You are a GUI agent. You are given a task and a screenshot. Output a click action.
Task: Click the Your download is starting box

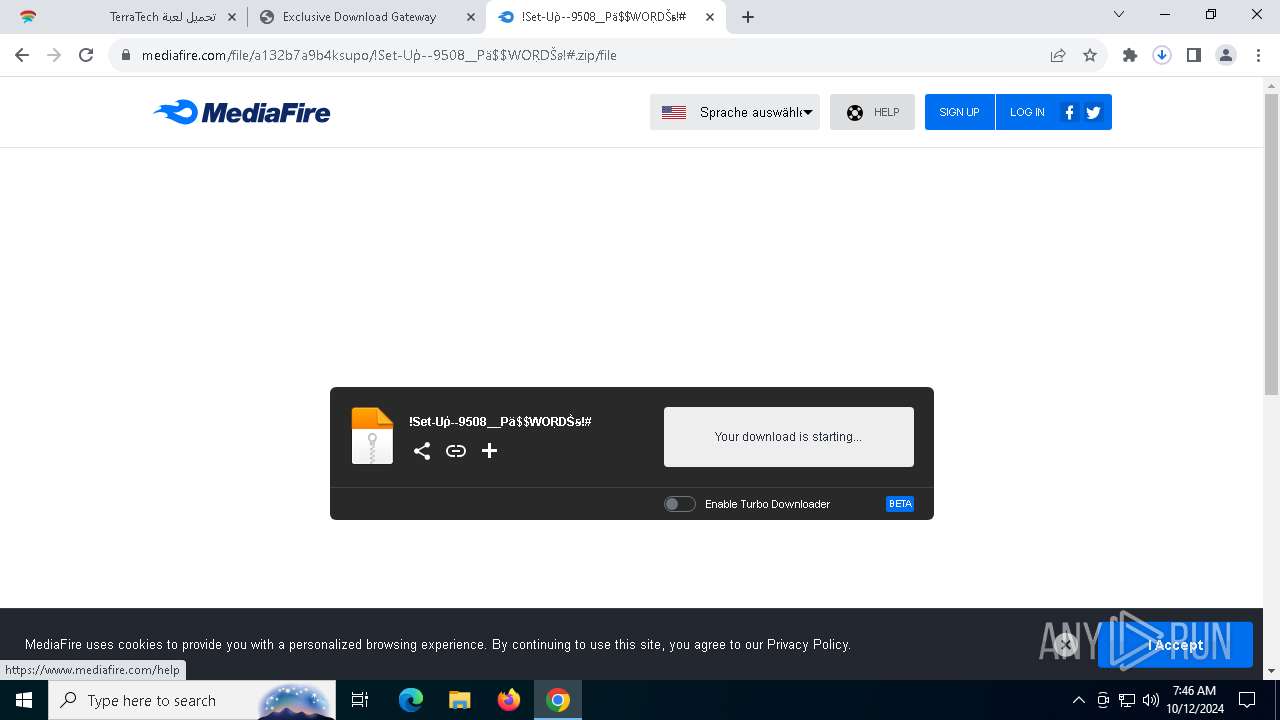(788, 437)
